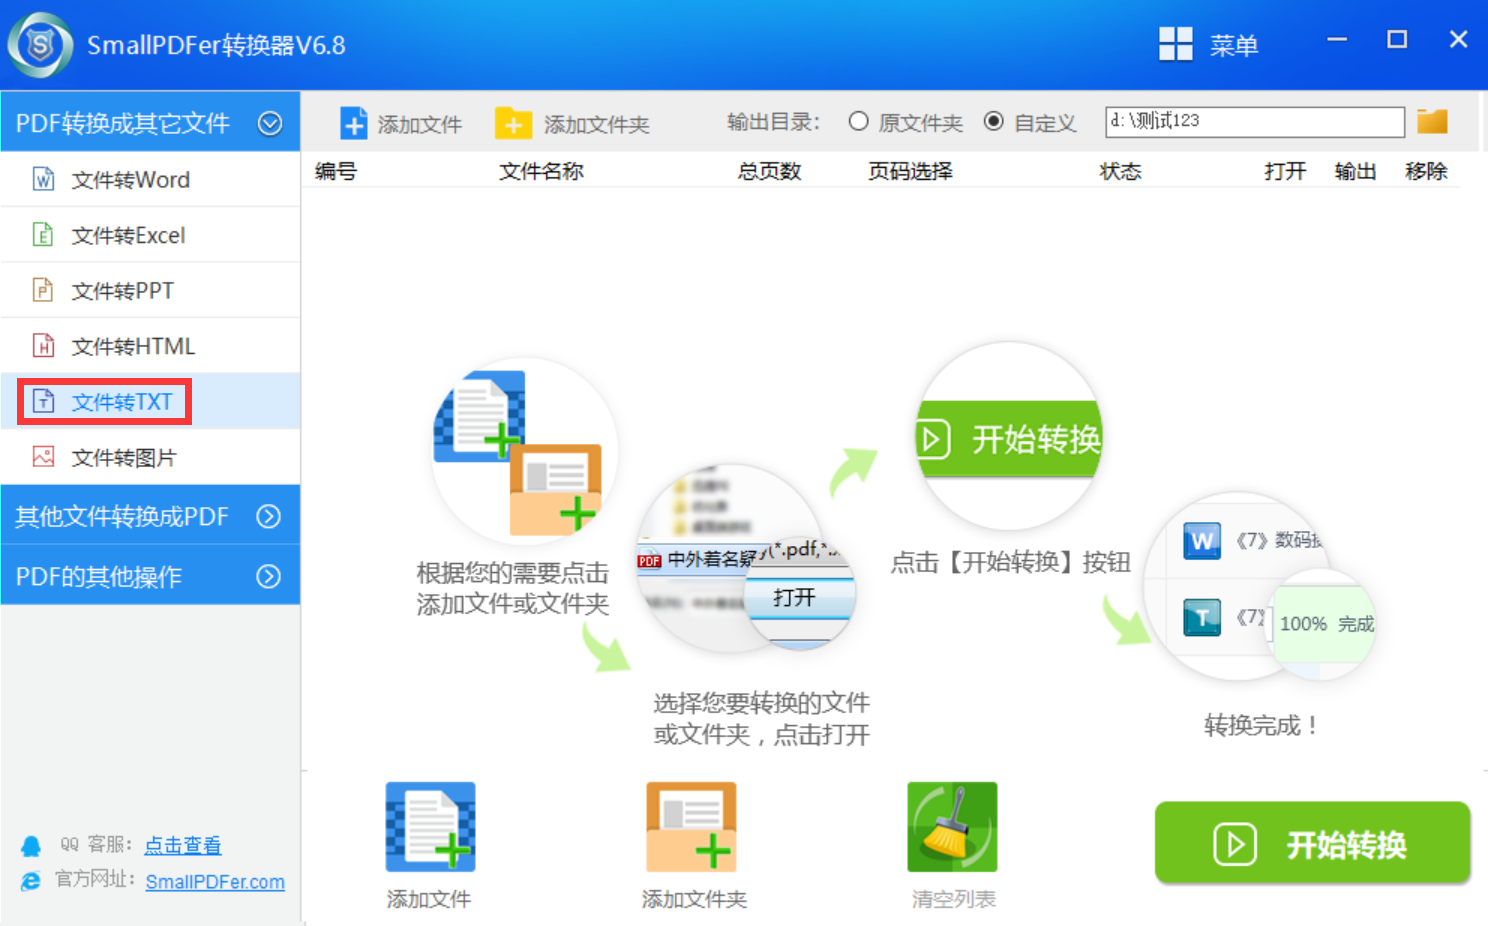Open the folder browse icon beside output path
1488x926 pixels.
[1432, 120]
